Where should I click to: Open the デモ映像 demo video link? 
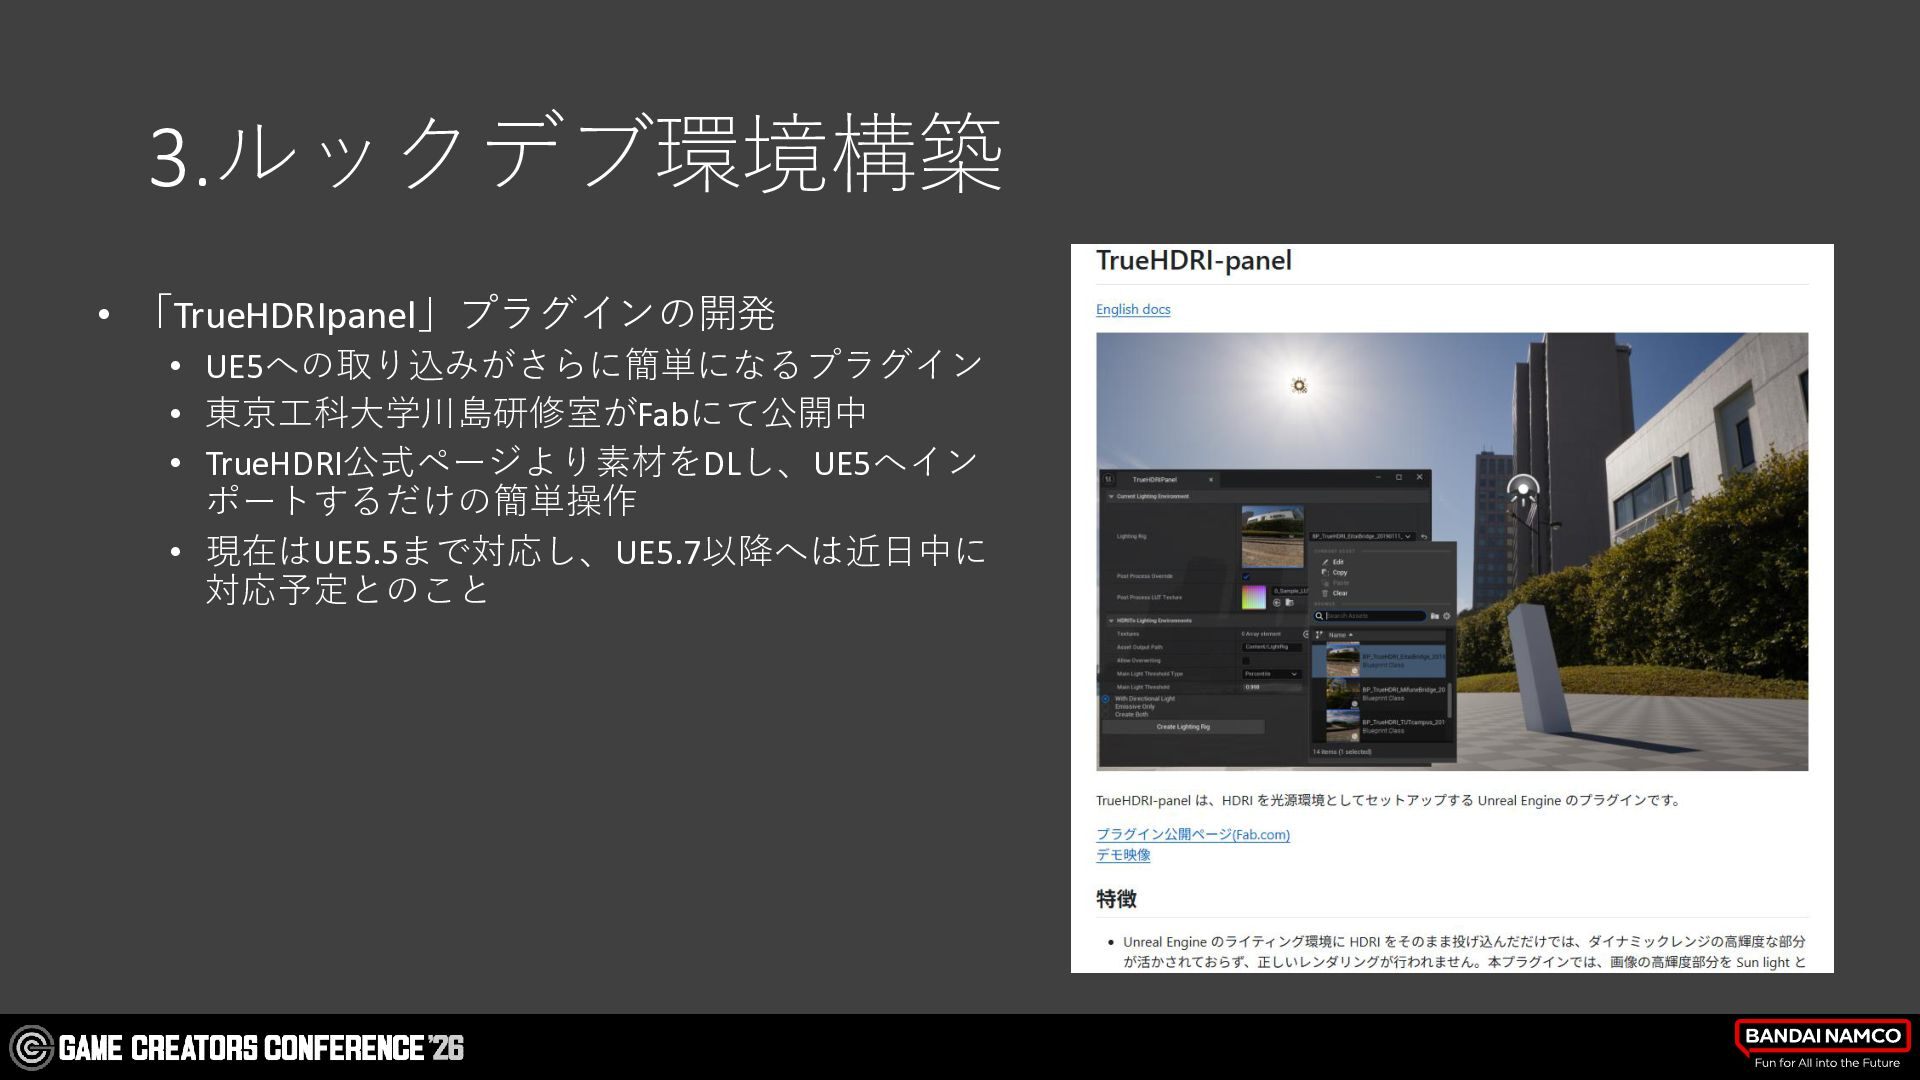coord(1123,855)
